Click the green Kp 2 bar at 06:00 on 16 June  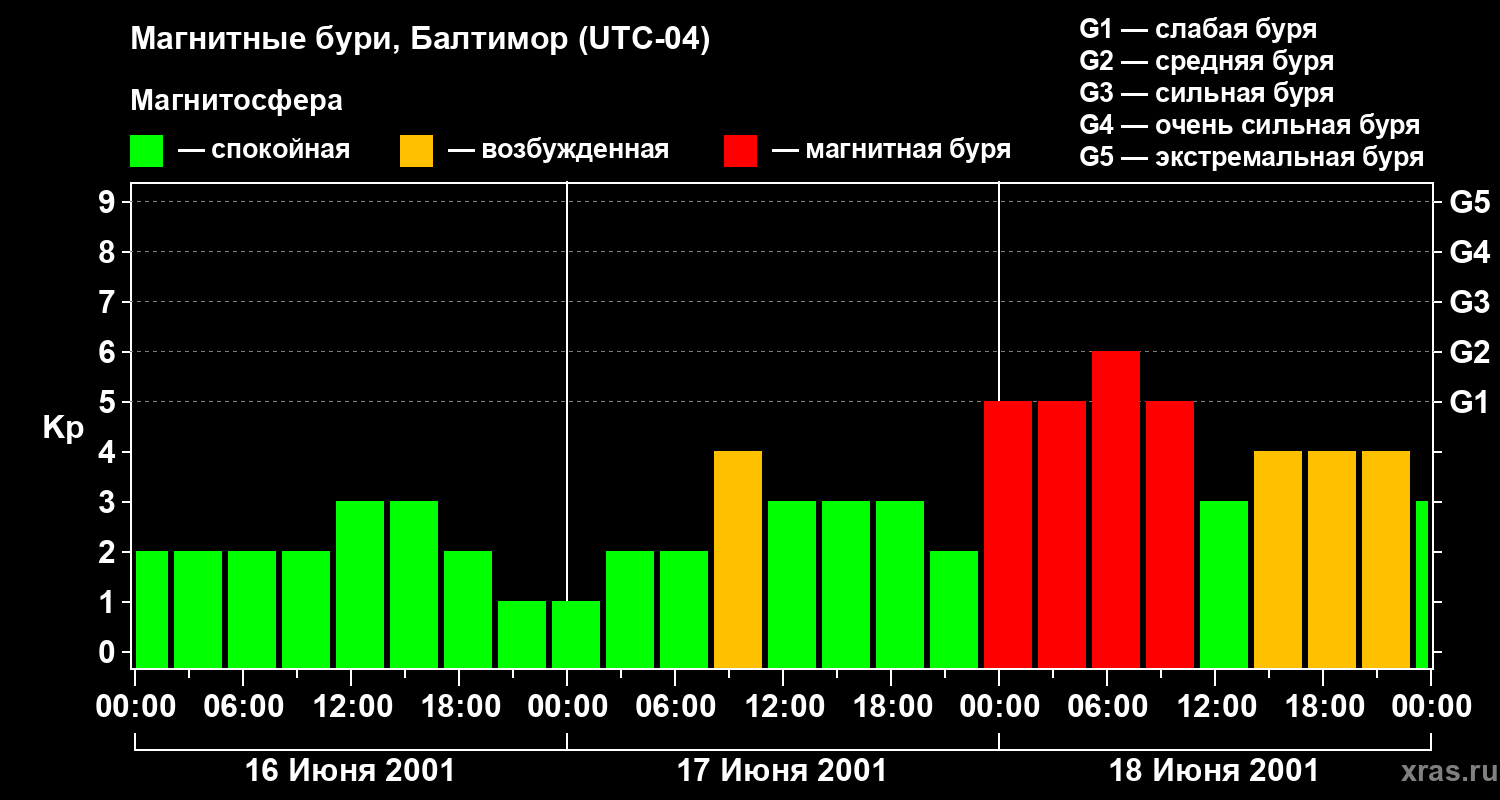click(x=252, y=609)
